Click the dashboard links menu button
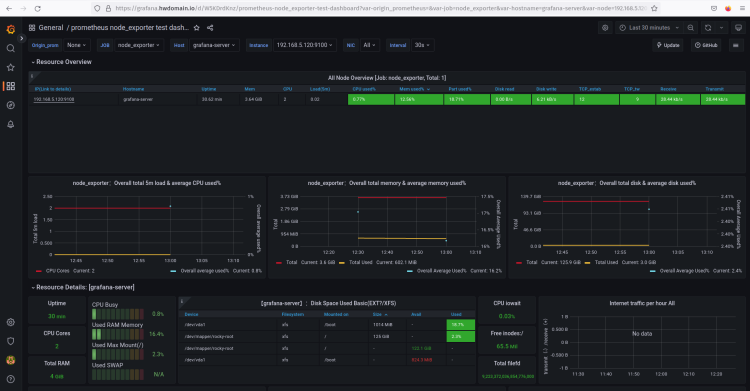Screen dimensions: 750x391 [736, 45]
